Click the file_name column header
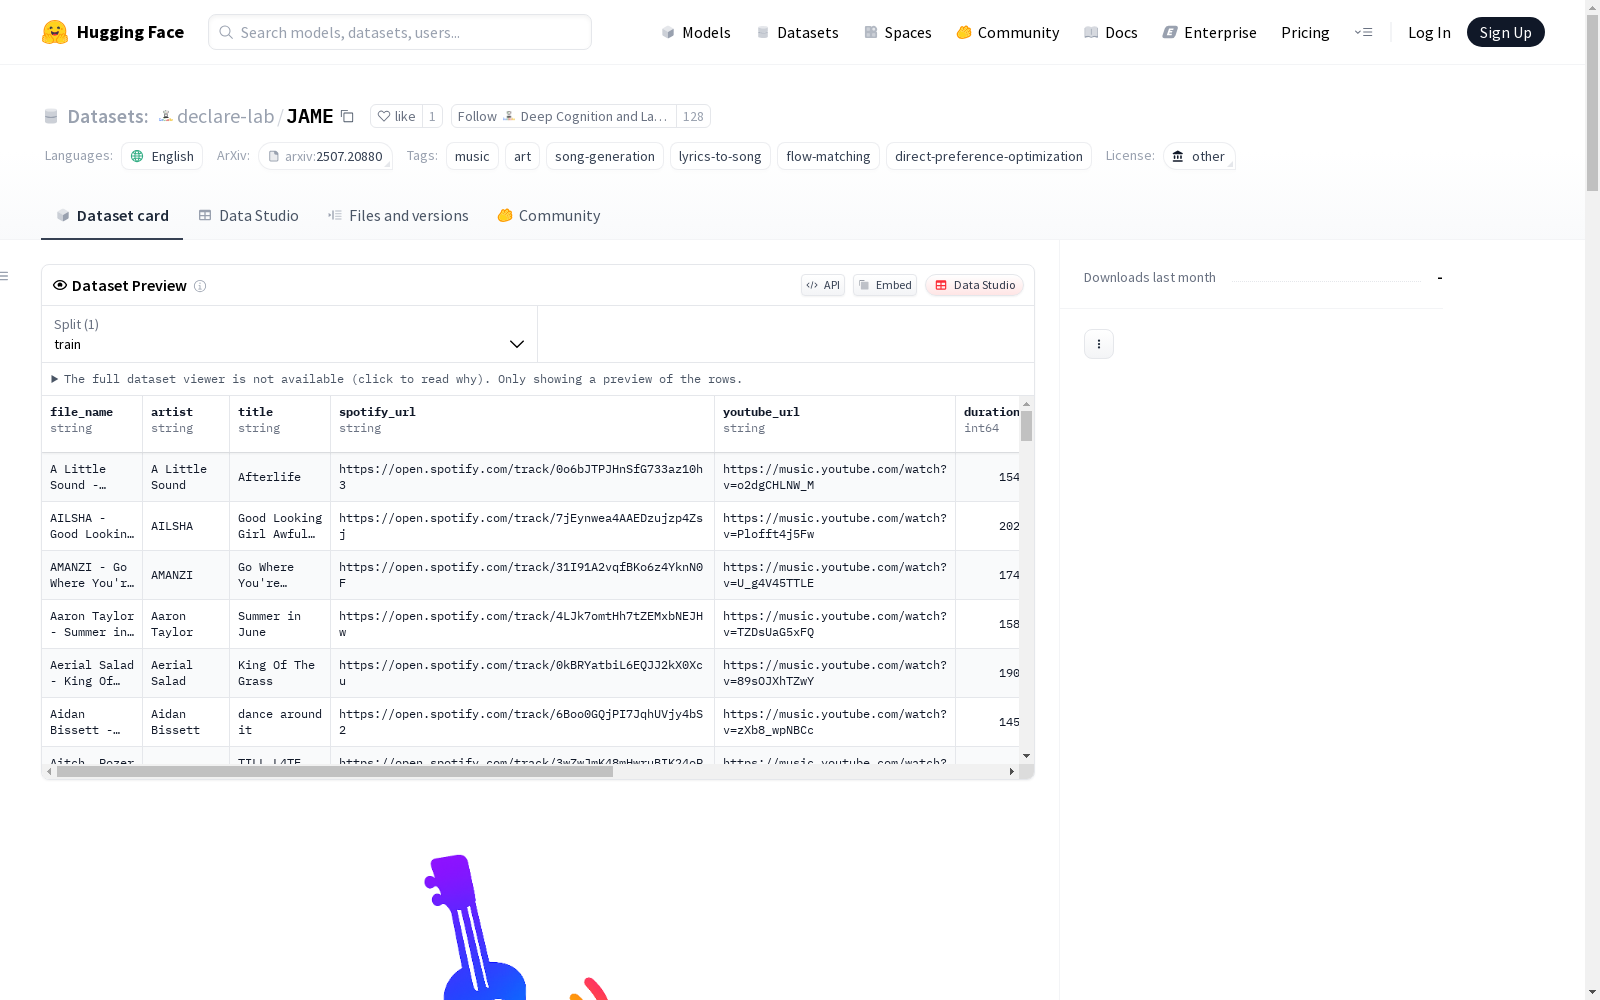Viewport: 1600px width, 1000px height. pos(92,424)
